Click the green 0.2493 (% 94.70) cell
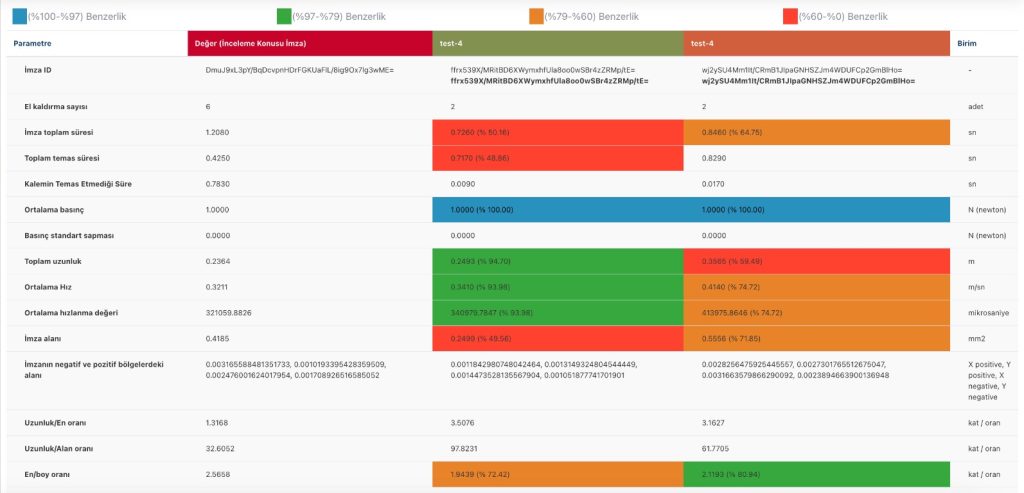This screenshot has height=493, width=1024. pos(558,262)
